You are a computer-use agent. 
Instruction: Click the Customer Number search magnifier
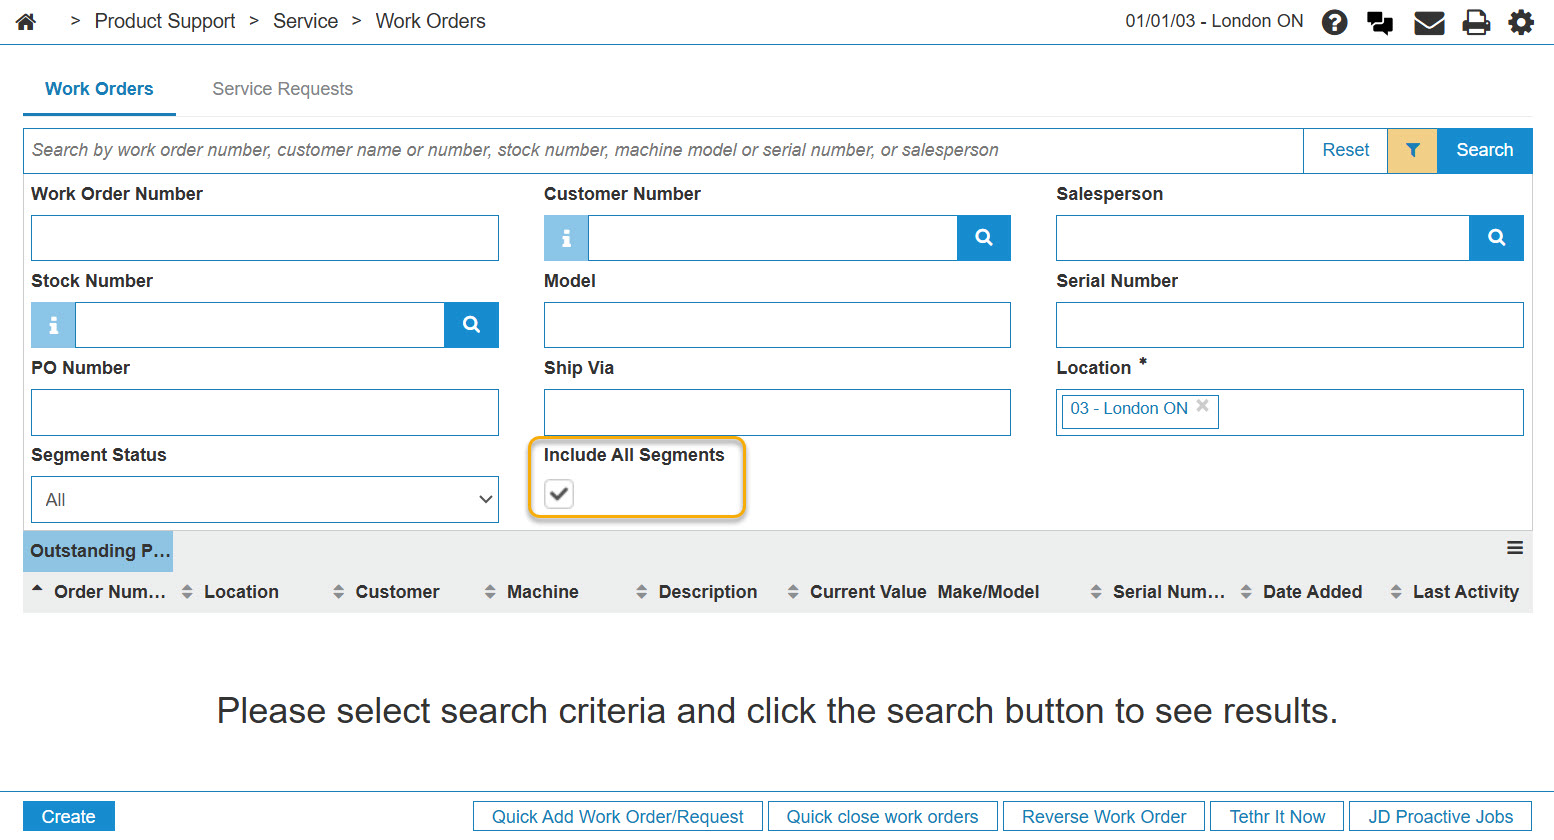pyautogui.click(x=984, y=238)
